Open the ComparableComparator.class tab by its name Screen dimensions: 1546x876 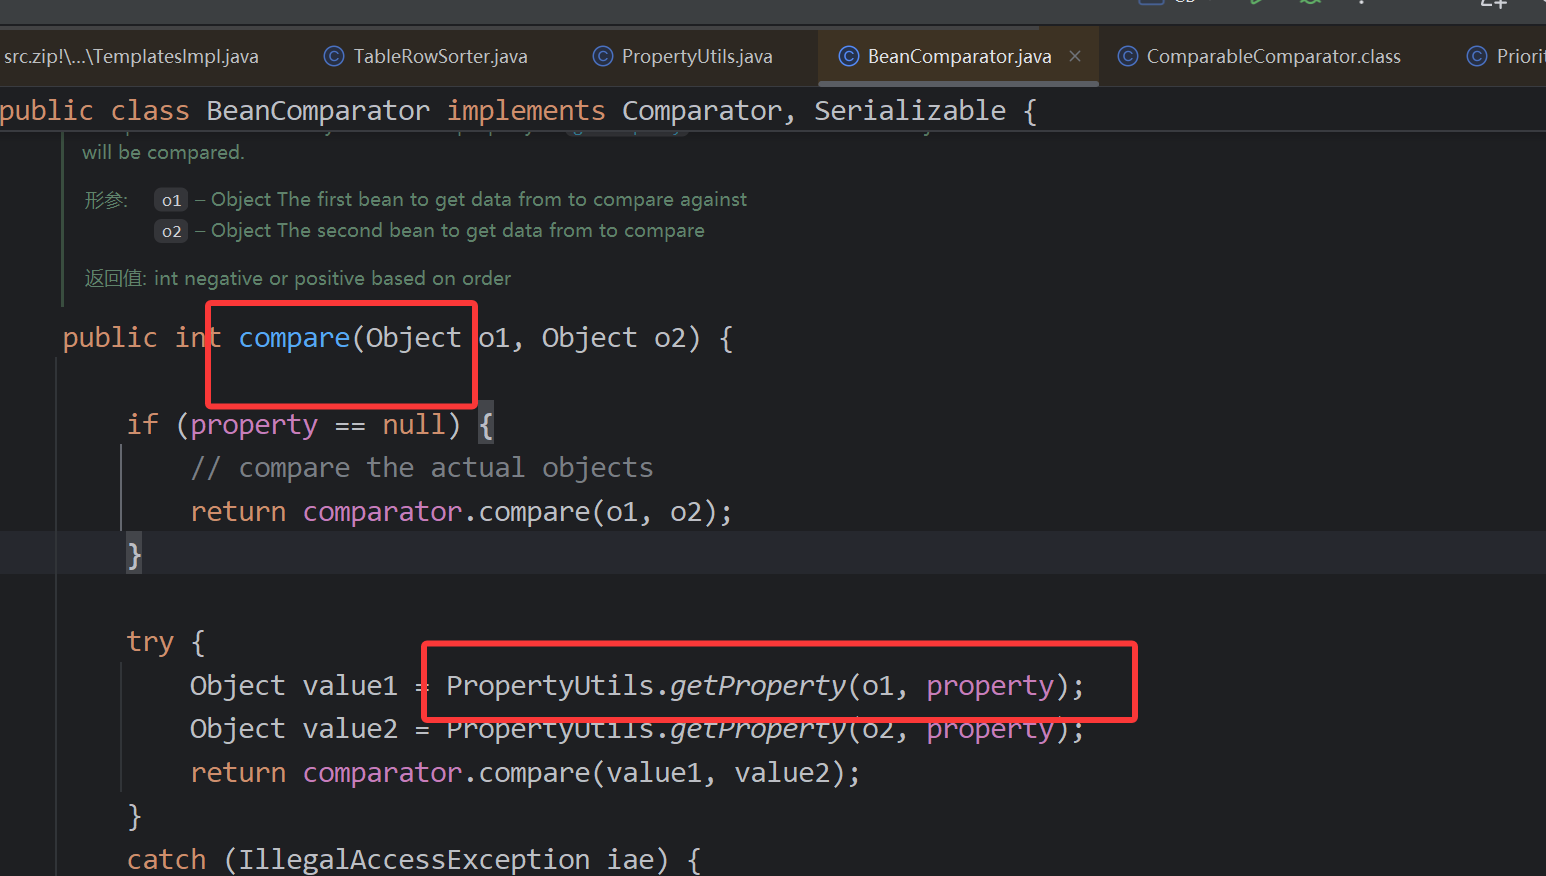(1273, 57)
